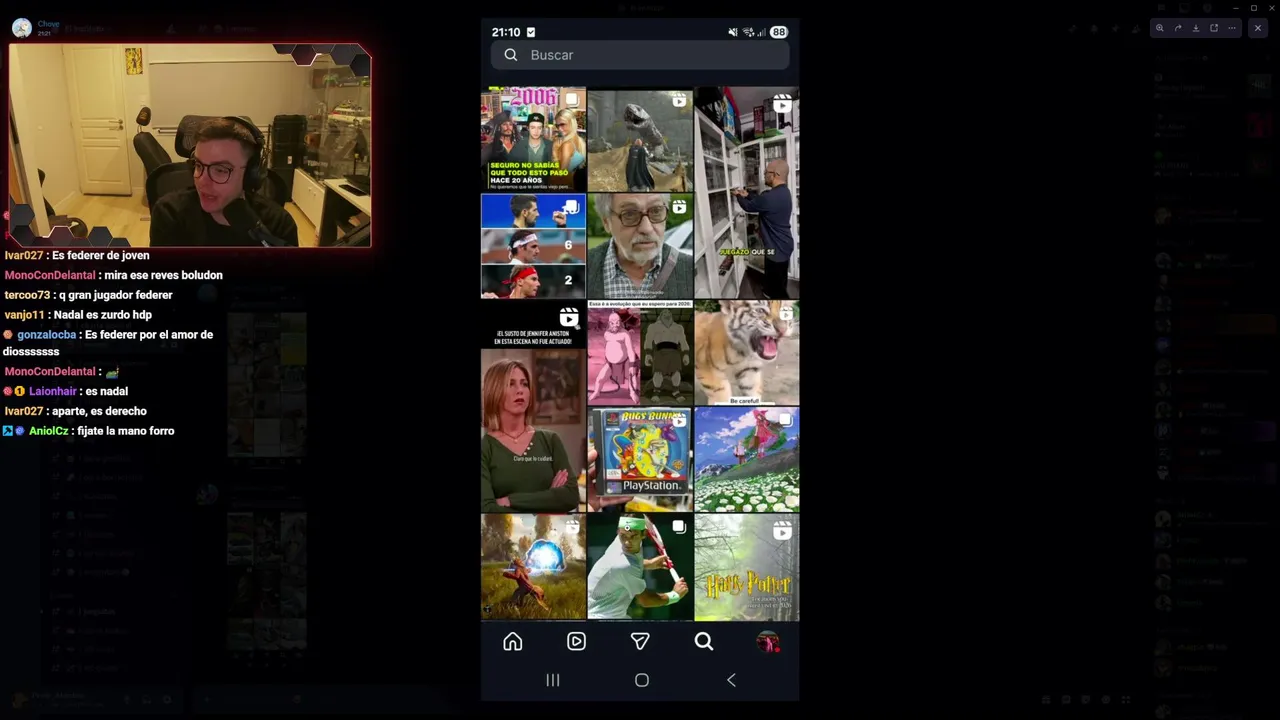Open the Jennifer Aniston scene reel
Viewport: 1280px width, 720px height.
click(x=533, y=406)
